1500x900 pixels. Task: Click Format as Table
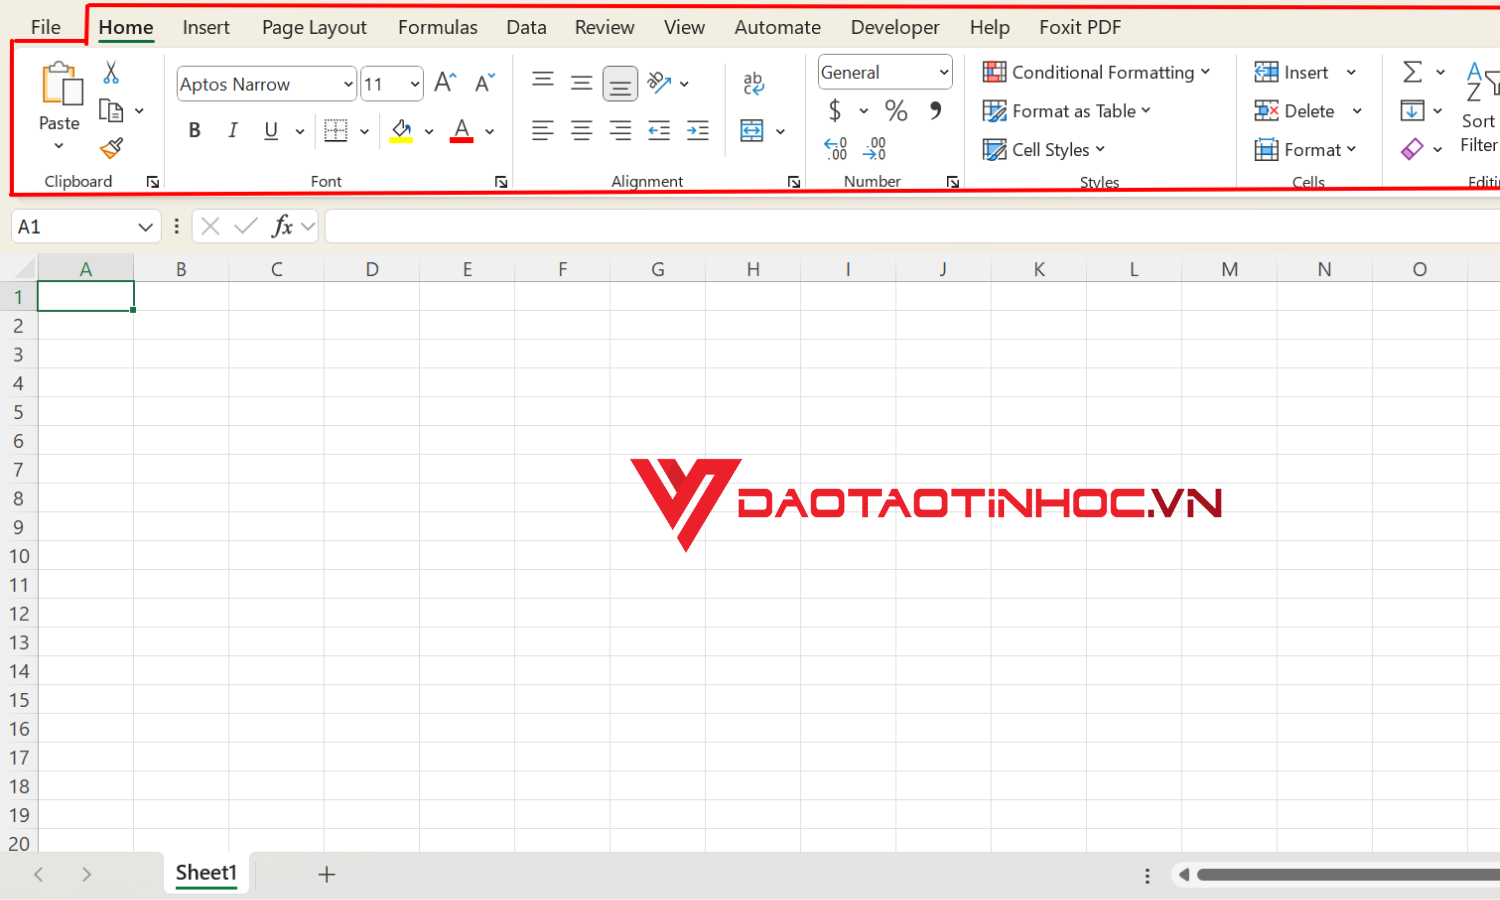pos(1066,111)
